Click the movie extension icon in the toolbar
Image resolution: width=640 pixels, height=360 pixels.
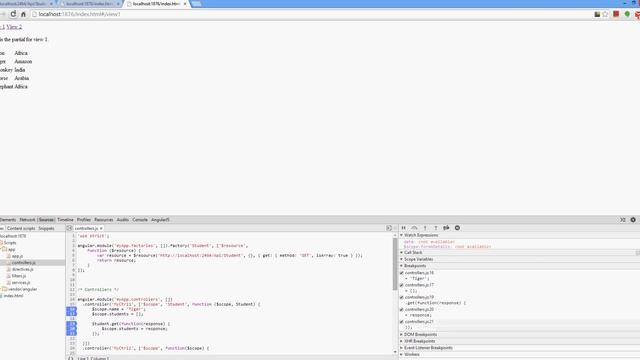pos(597,14)
